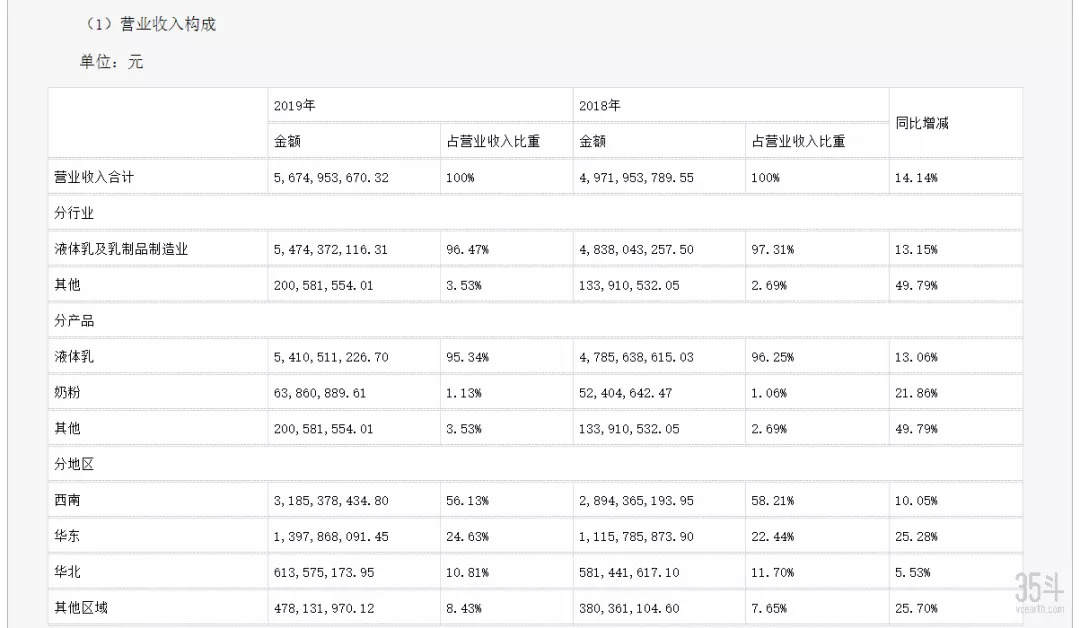Click the 西南 region row label
The width and height of the screenshot is (1080, 628).
coord(67,500)
